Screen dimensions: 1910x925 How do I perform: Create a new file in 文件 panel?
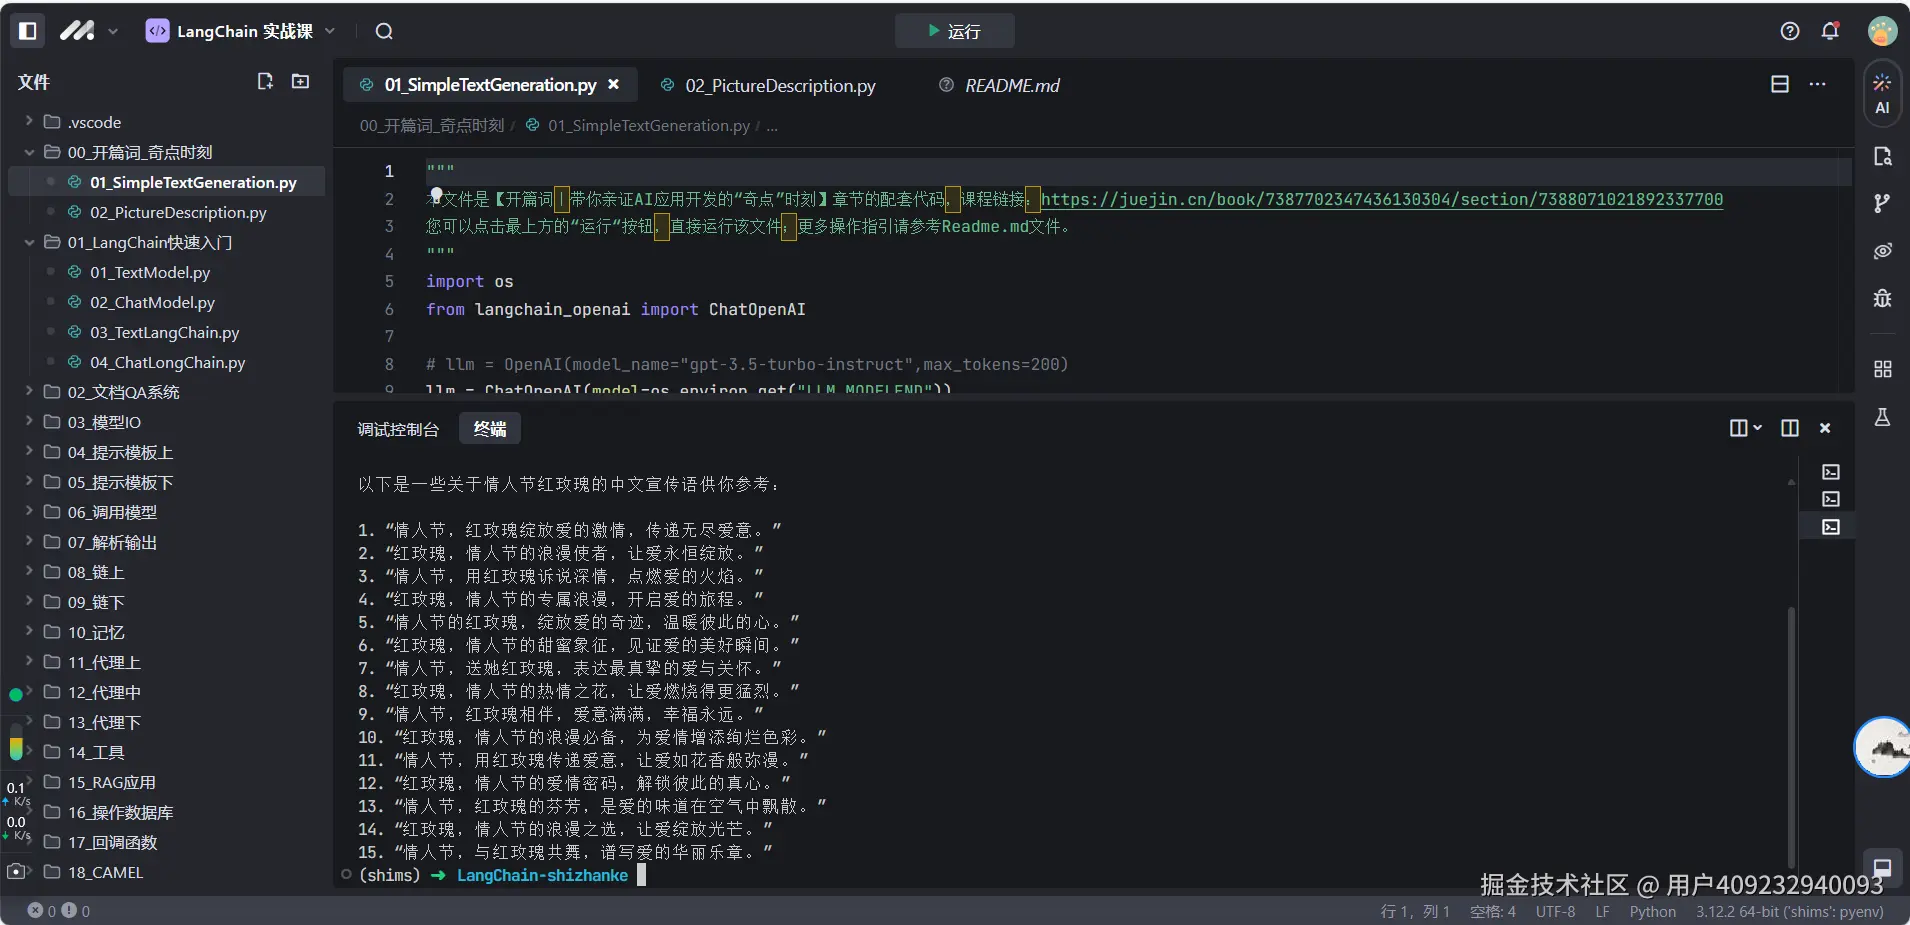point(265,81)
